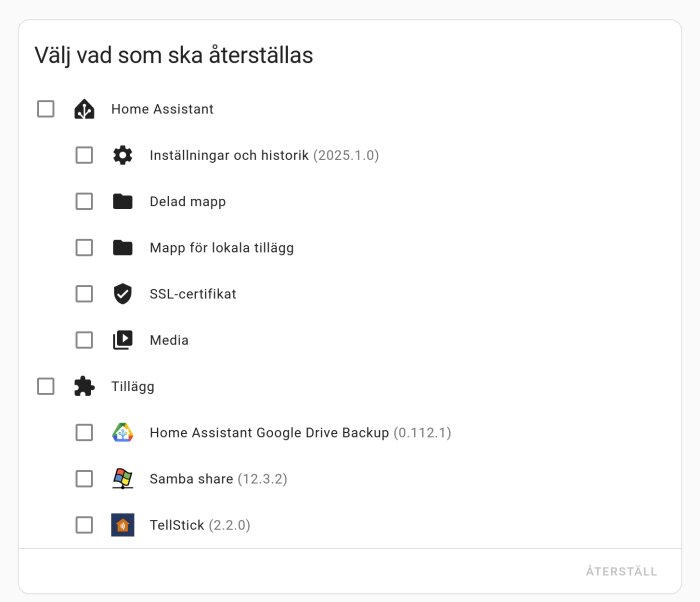Image resolution: width=700 pixels, height=602 pixels.
Task: Click the TellStick add-on icon
Action: click(122, 524)
